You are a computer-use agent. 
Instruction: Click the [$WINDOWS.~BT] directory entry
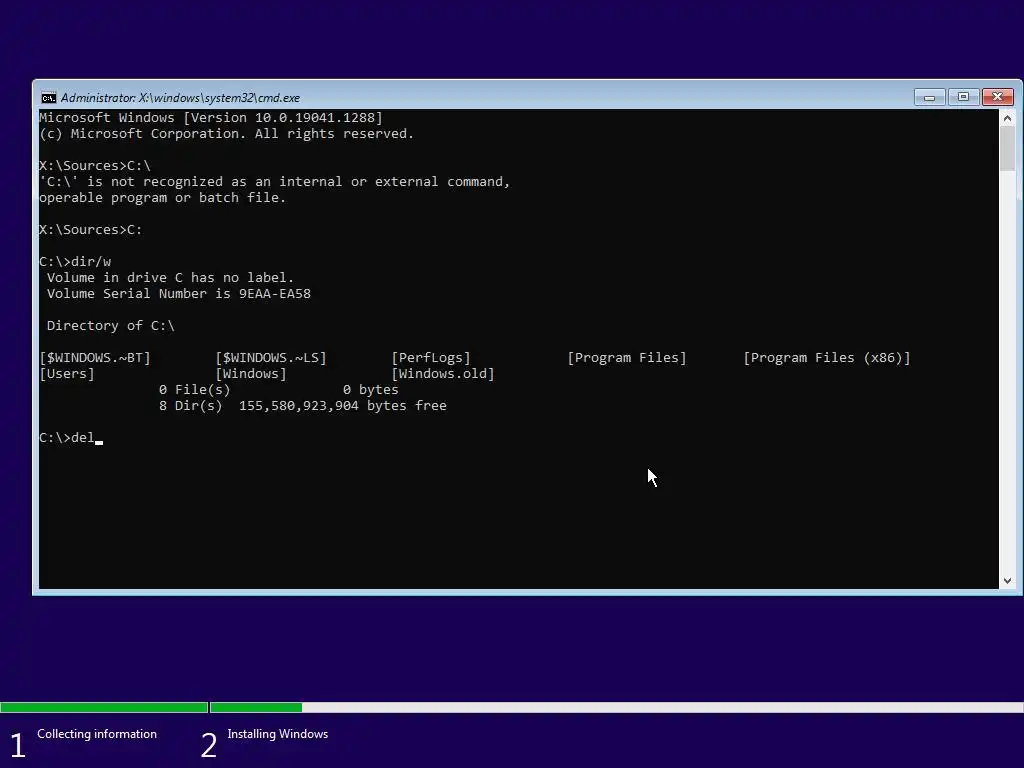(x=95, y=357)
